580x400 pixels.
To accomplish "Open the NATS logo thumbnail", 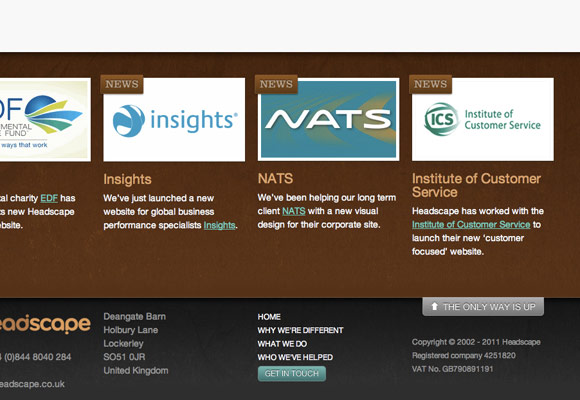I will click(x=328, y=120).
